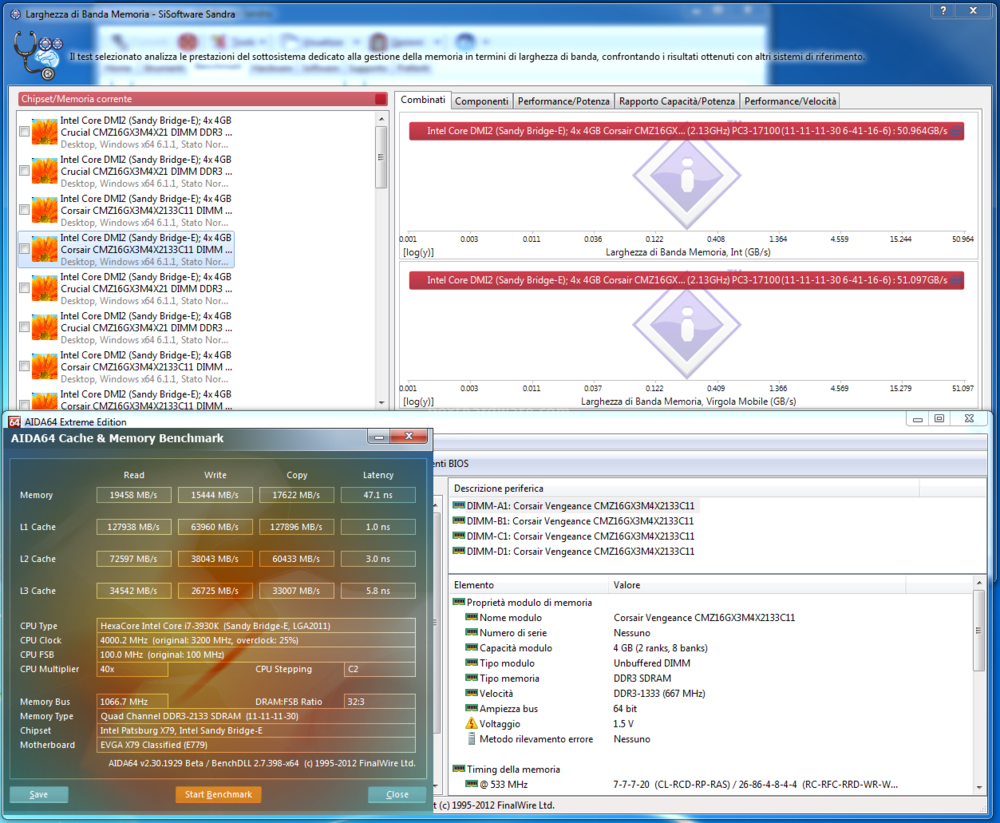Image resolution: width=1000 pixels, height=823 pixels.
Task: Tick checkbox of fifth reference list entry
Action: (24, 288)
